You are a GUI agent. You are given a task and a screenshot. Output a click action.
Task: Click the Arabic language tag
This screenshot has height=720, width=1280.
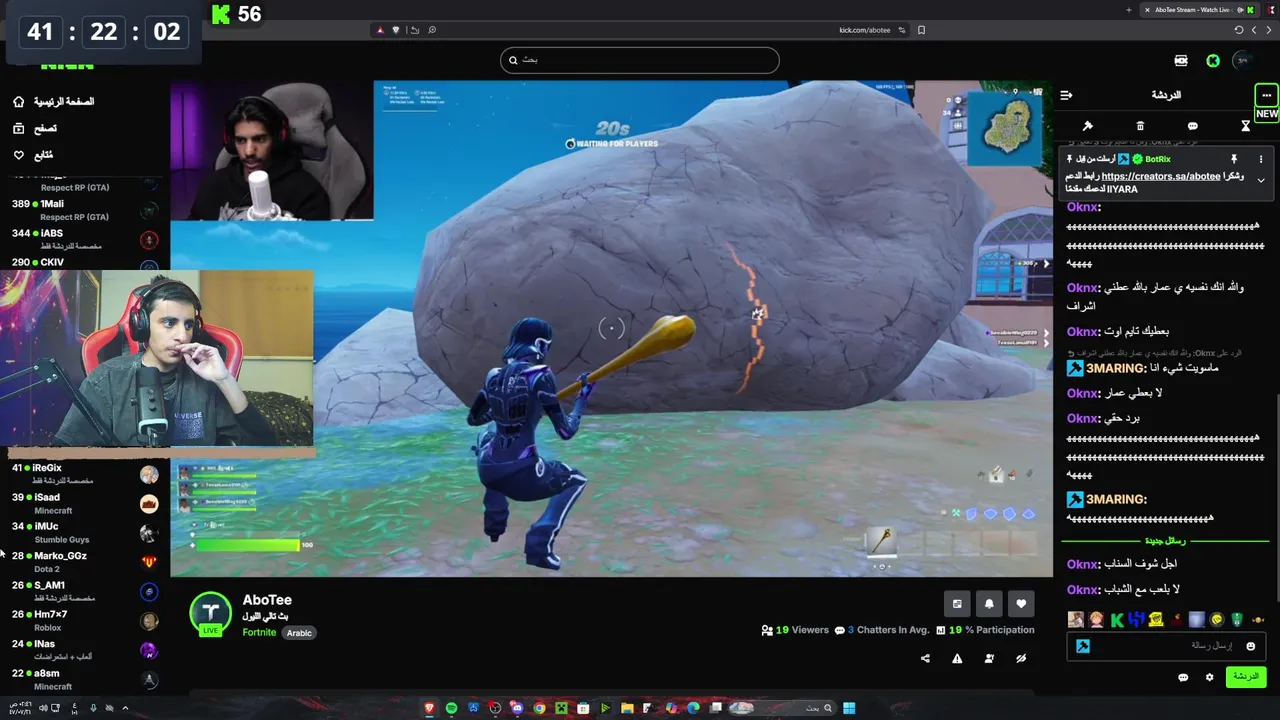299,633
